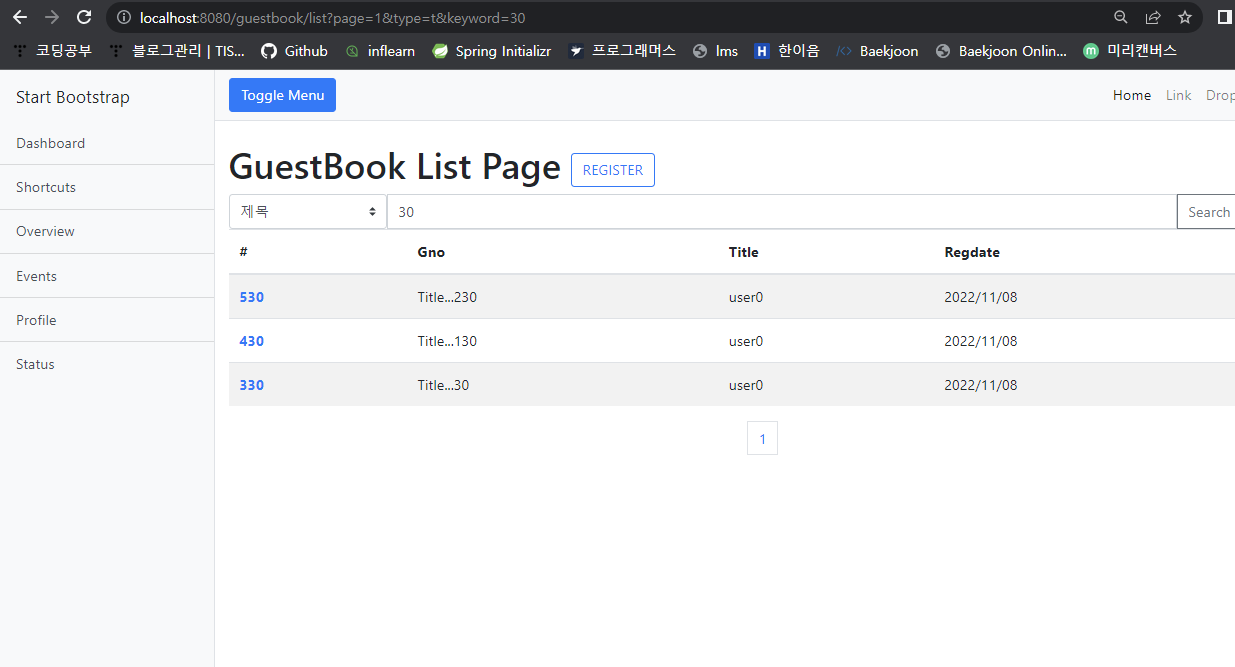Open the 한이음 bookmark
1235x667 pixels.
[x=787, y=51]
